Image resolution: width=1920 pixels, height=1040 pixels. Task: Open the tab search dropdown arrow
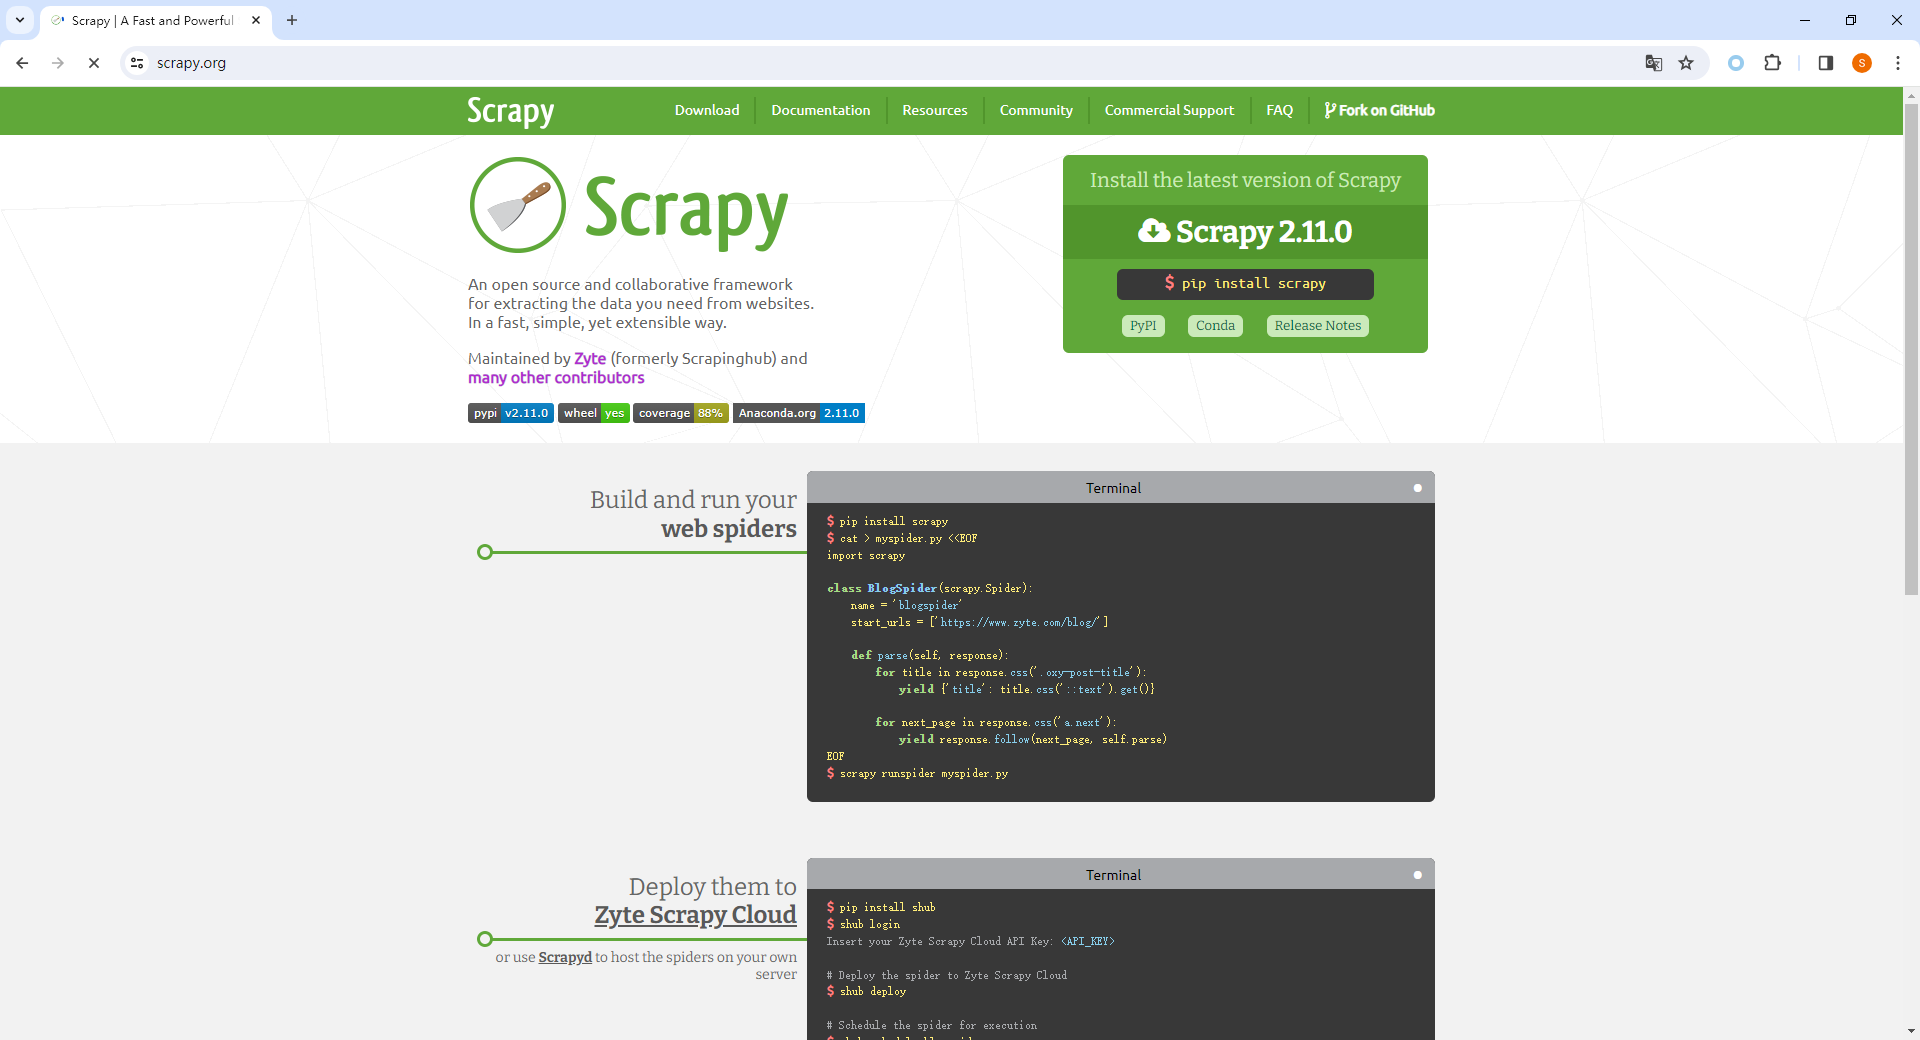click(20, 20)
